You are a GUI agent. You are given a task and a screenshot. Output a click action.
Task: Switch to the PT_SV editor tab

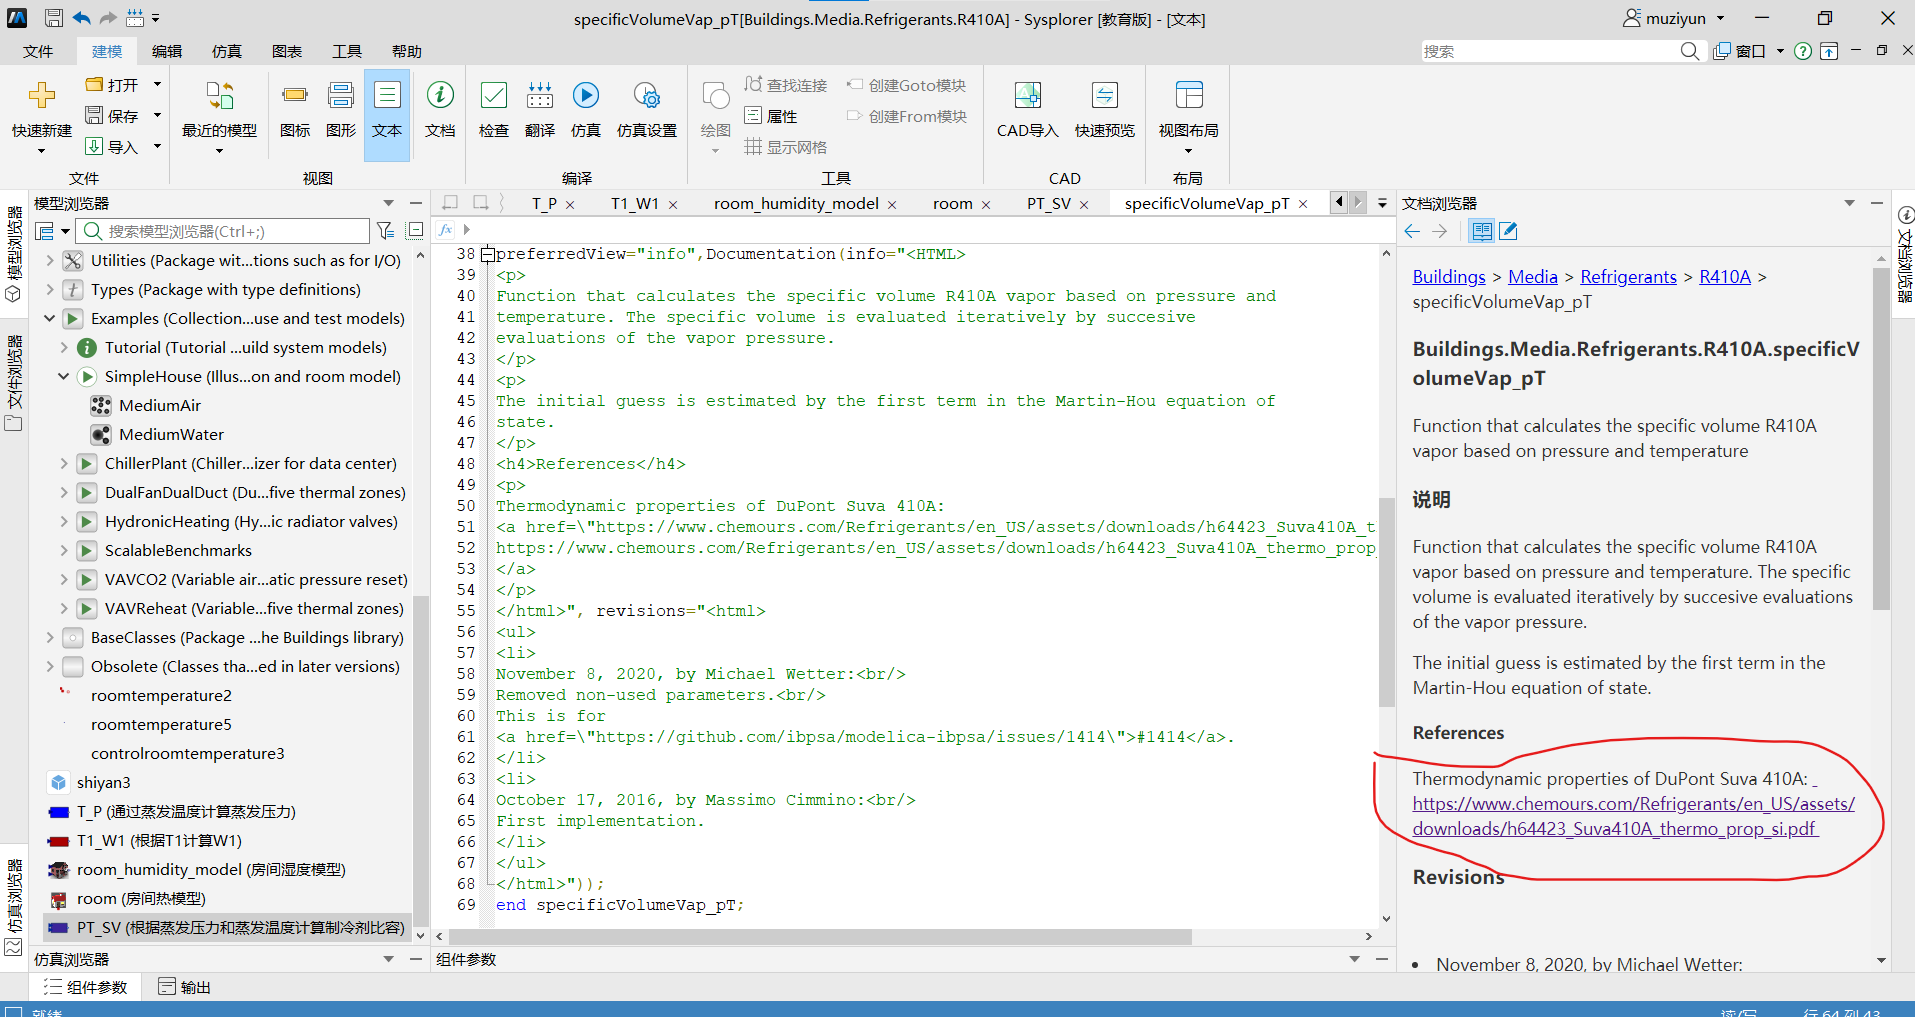[1048, 203]
